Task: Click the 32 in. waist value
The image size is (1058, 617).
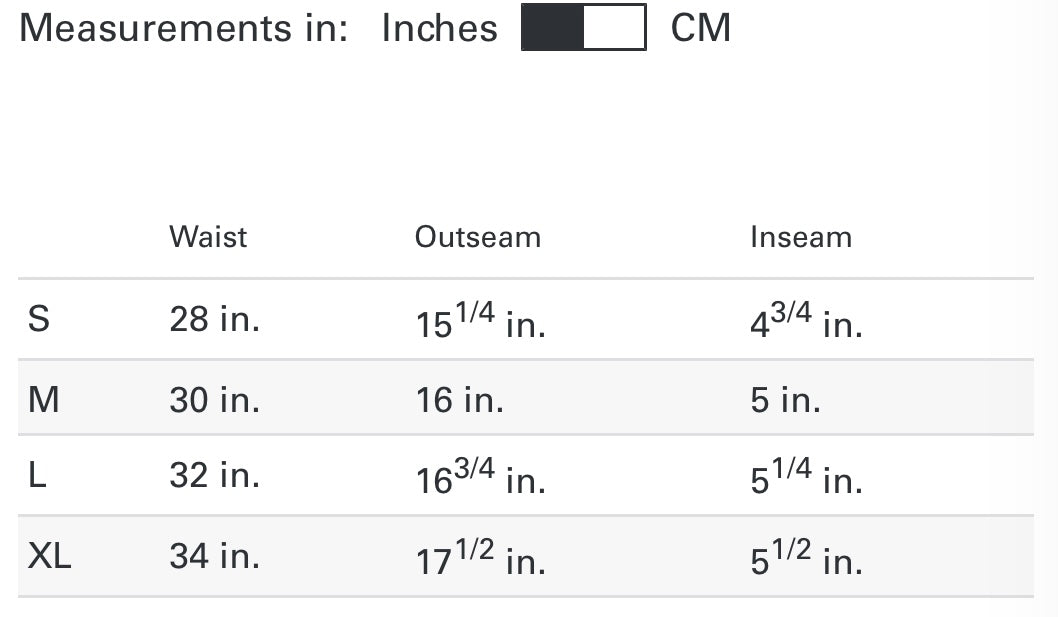Action: click(x=214, y=476)
